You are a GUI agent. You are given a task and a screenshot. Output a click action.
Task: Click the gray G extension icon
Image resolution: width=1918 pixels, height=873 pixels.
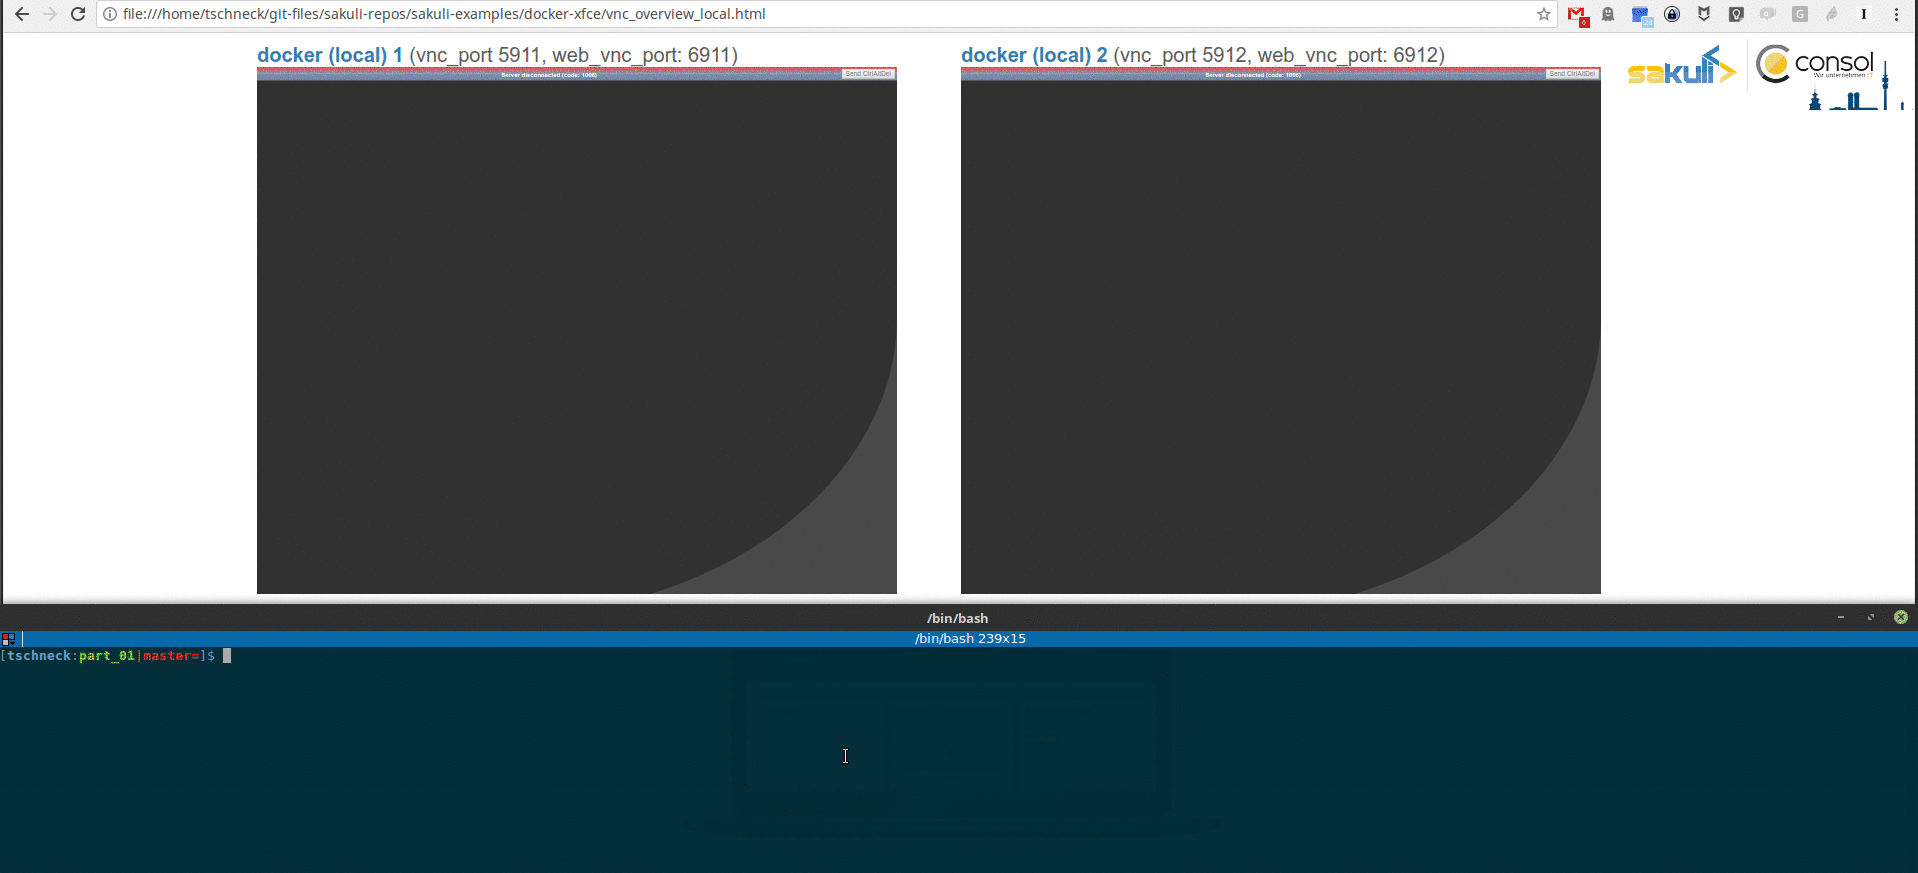pyautogui.click(x=1800, y=15)
